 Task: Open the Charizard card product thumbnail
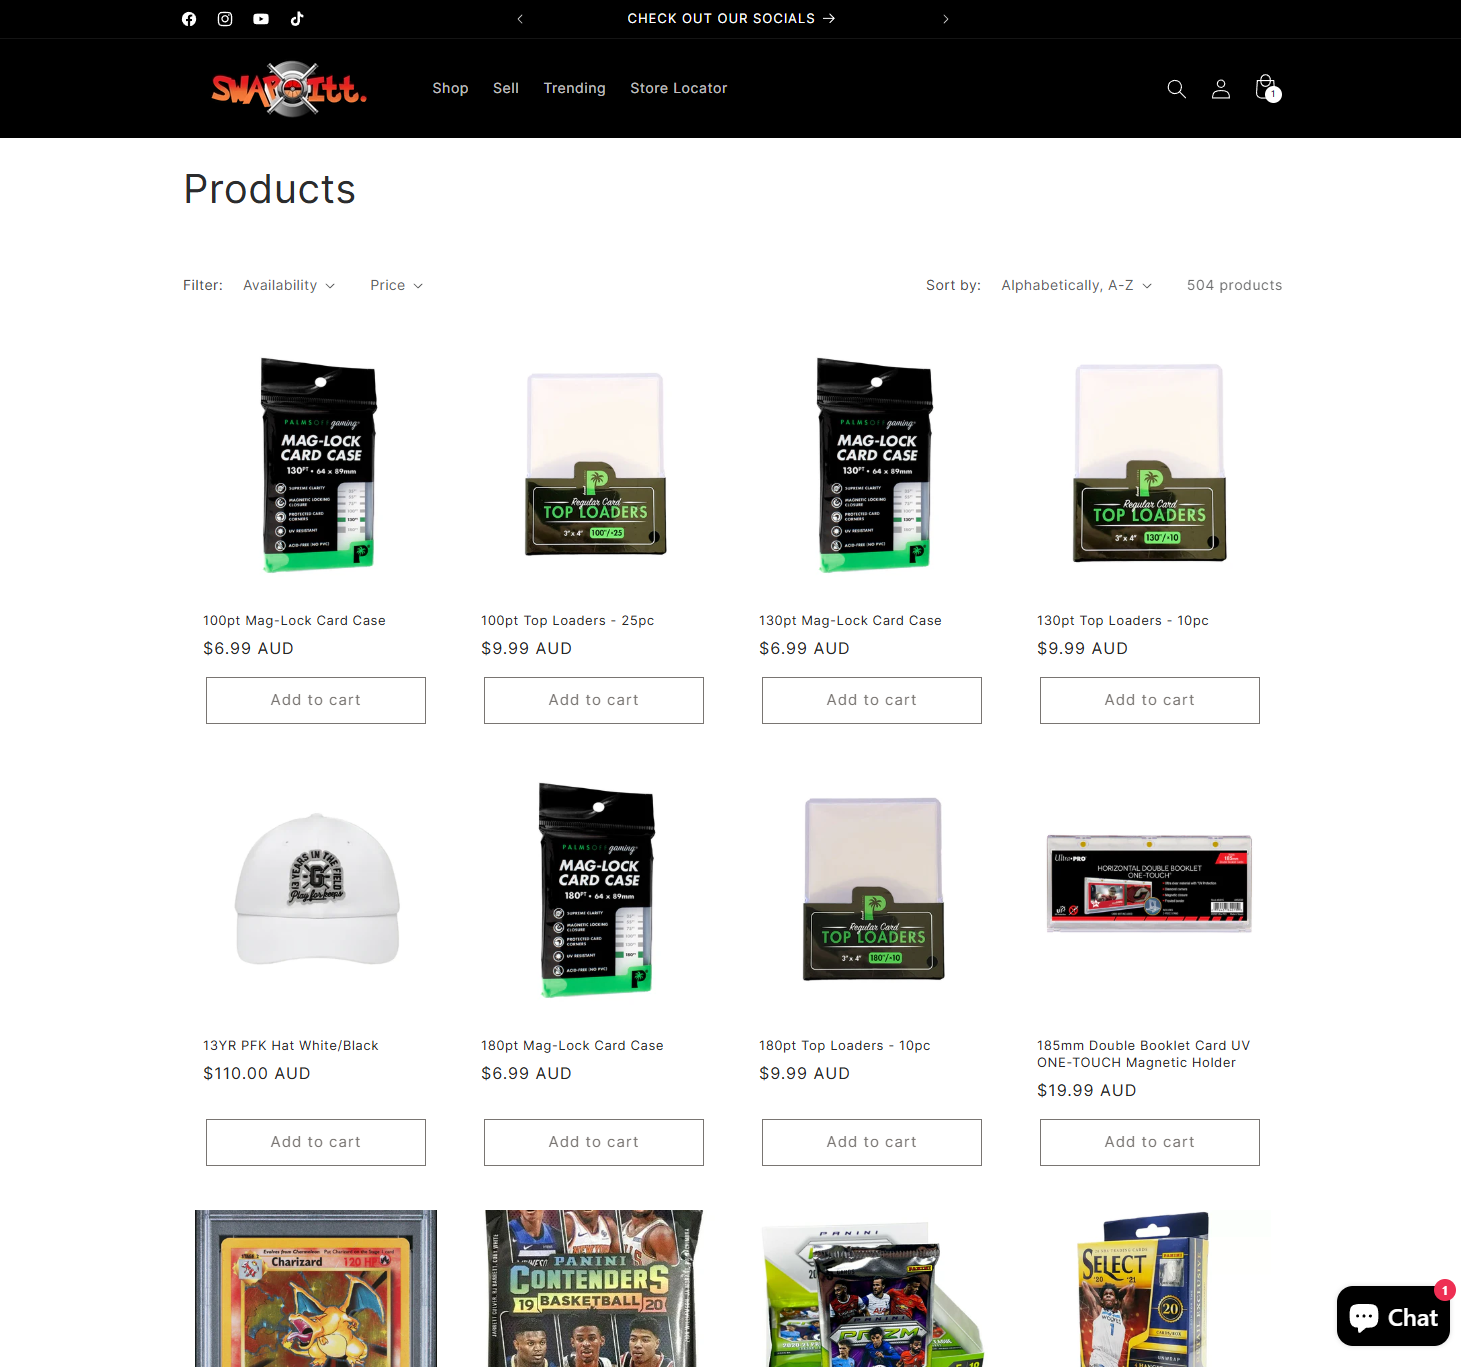[x=316, y=1288]
